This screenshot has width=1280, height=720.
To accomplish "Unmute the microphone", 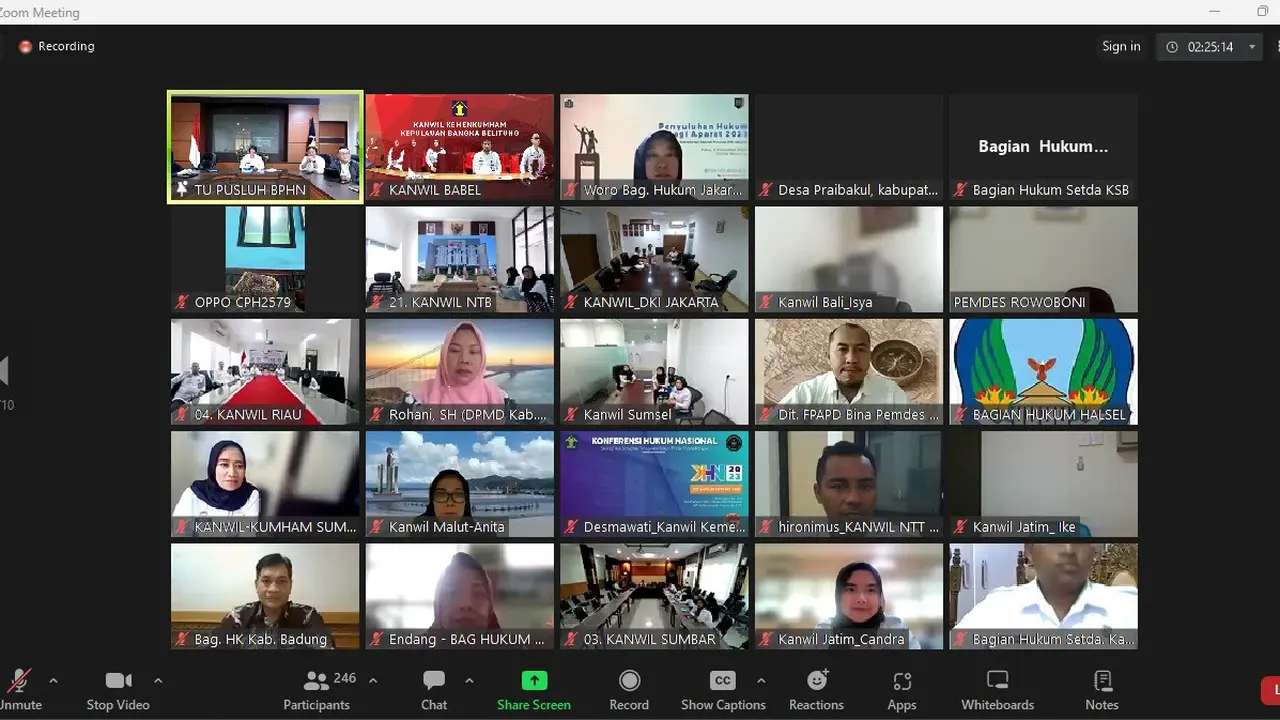I will [x=19, y=690].
